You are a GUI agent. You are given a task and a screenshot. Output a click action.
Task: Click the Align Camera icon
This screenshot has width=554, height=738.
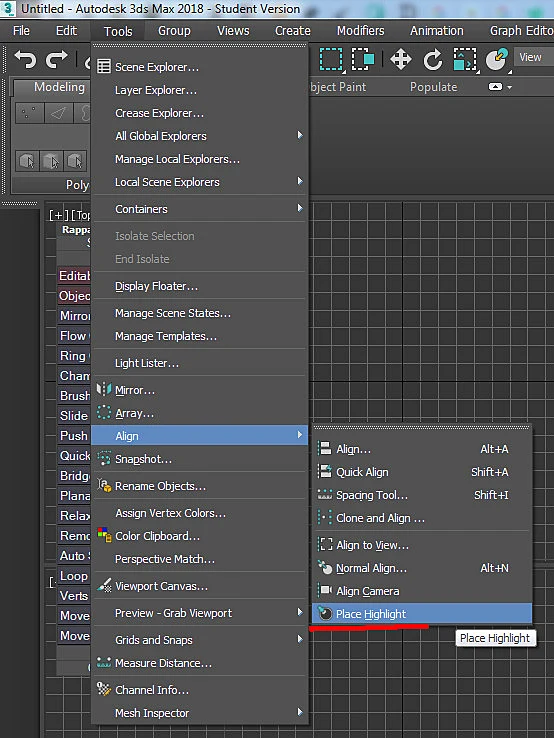coord(324,590)
